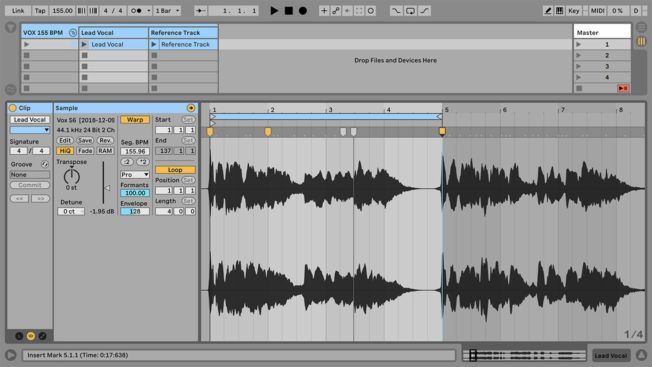Image resolution: width=652 pixels, height=367 pixels.
Task: Open the Groove hot-swap icon
Action: coord(44,164)
